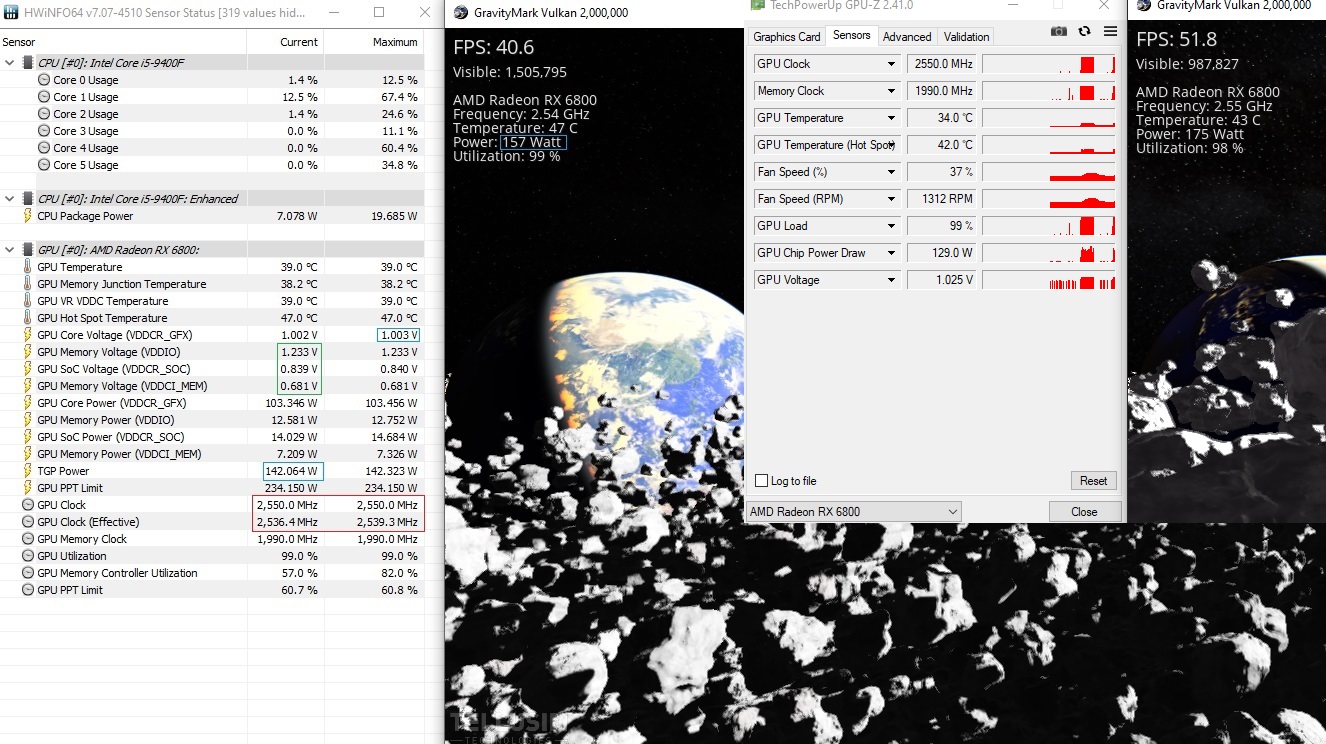Screen dimensions: 1326x744
Task: Click the Reset button in GPU-Z
Action: 1093,481
